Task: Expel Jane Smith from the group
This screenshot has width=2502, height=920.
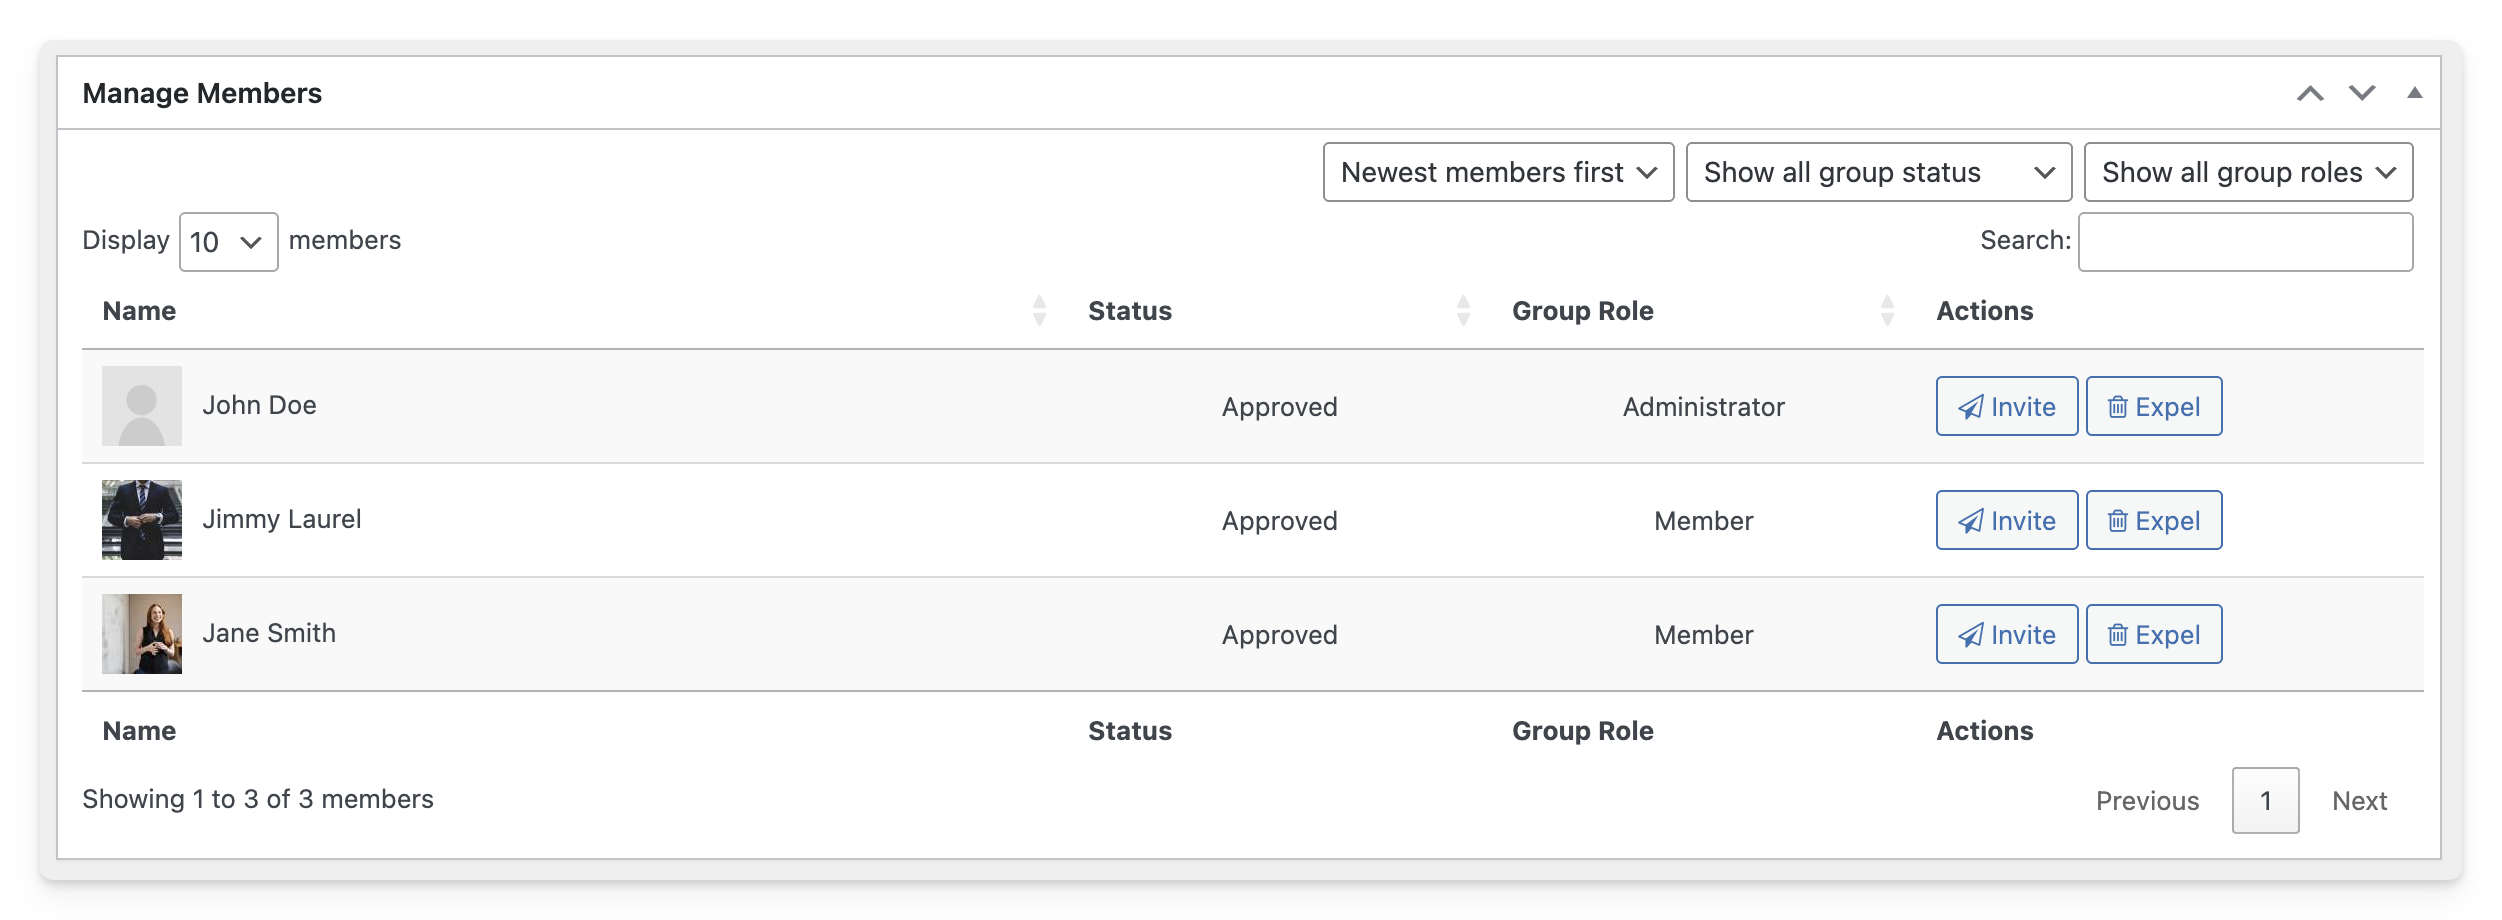Action: [2154, 634]
